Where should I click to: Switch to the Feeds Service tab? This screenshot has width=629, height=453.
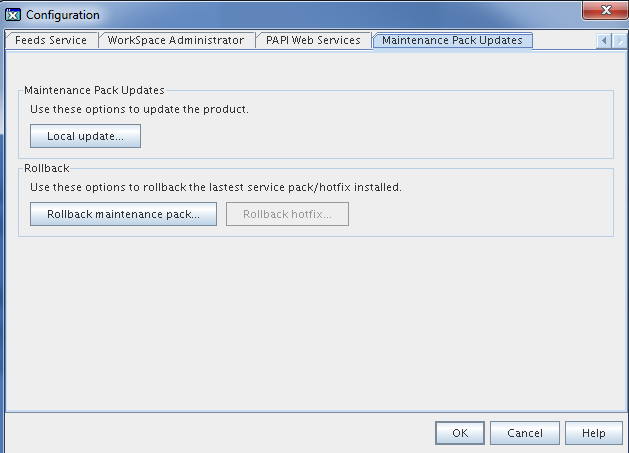tap(51, 41)
